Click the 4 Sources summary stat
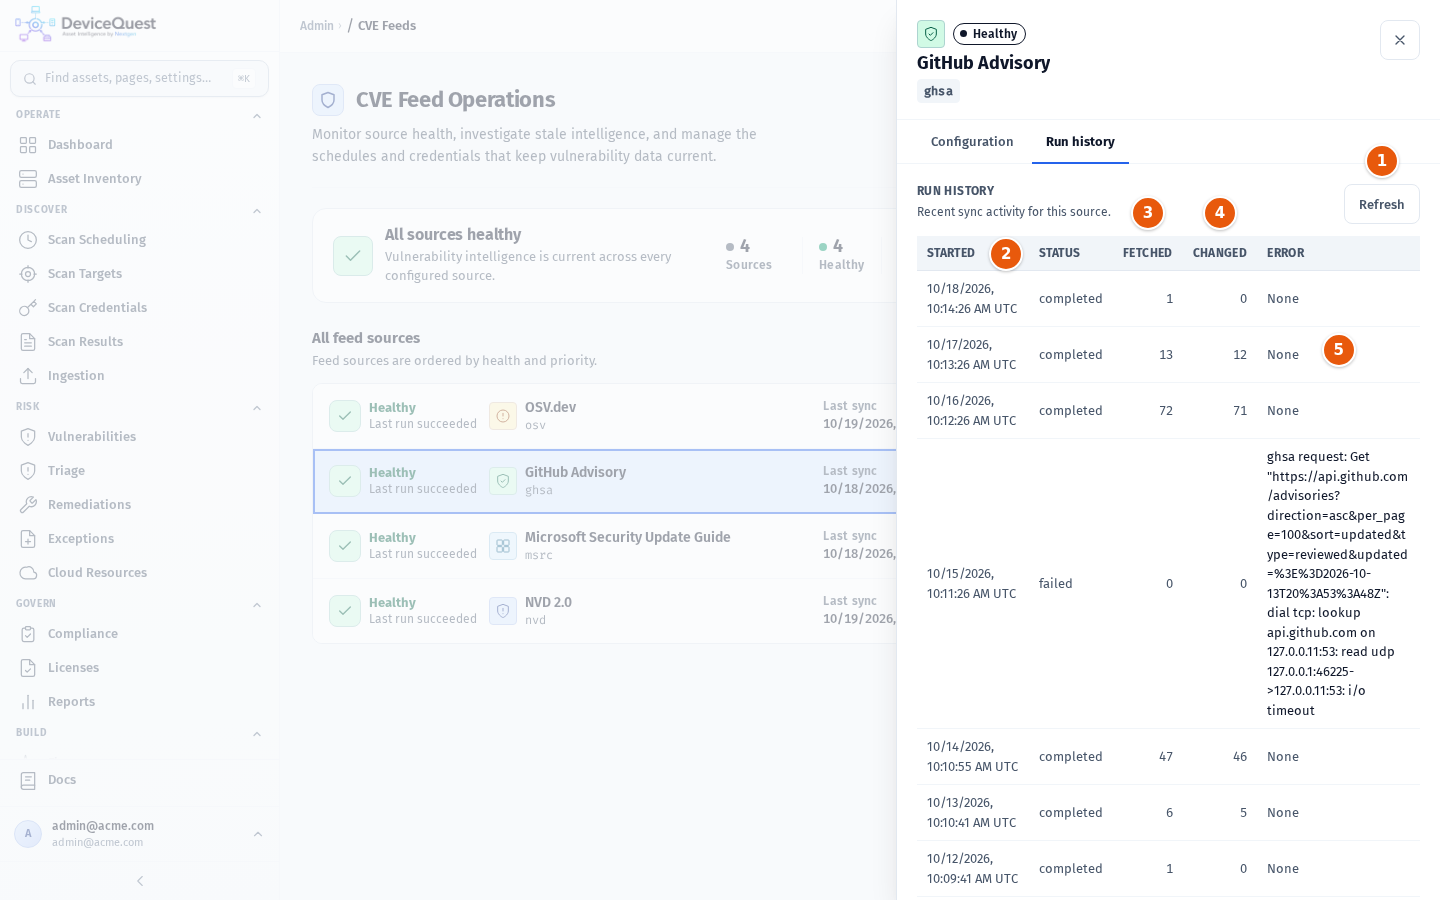Image resolution: width=1440 pixels, height=900 pixels. [748, 255]
